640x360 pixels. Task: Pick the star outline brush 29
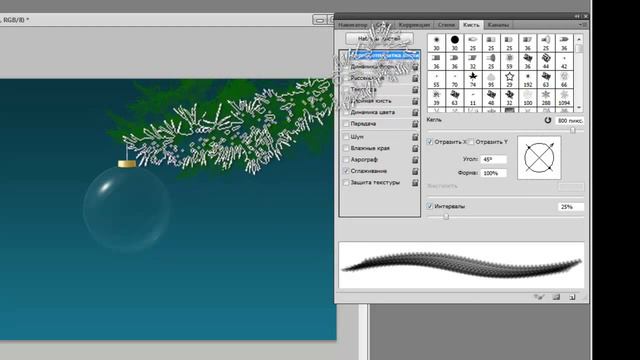(x=509, y=79)
